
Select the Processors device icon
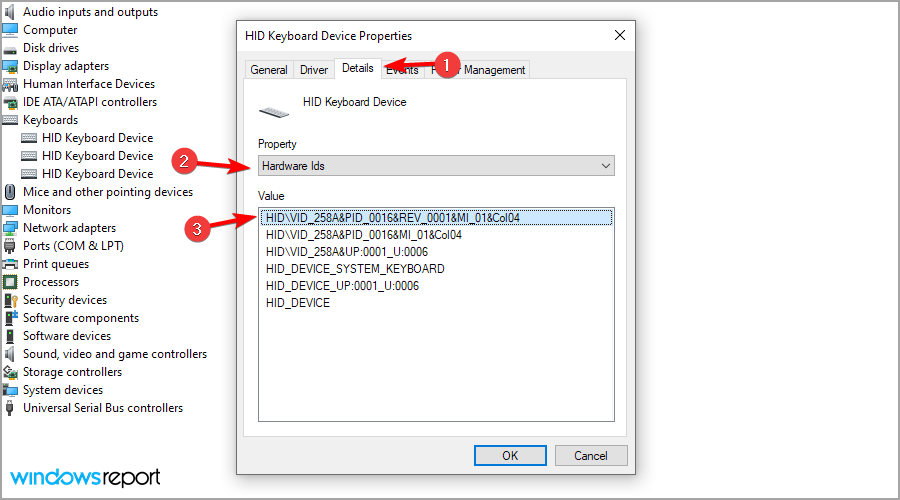click(x=10, y=282)
